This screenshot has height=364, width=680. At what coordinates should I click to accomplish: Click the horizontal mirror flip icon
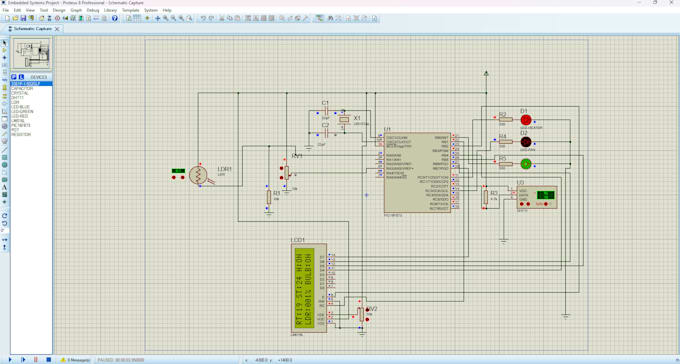pos(4,239)
